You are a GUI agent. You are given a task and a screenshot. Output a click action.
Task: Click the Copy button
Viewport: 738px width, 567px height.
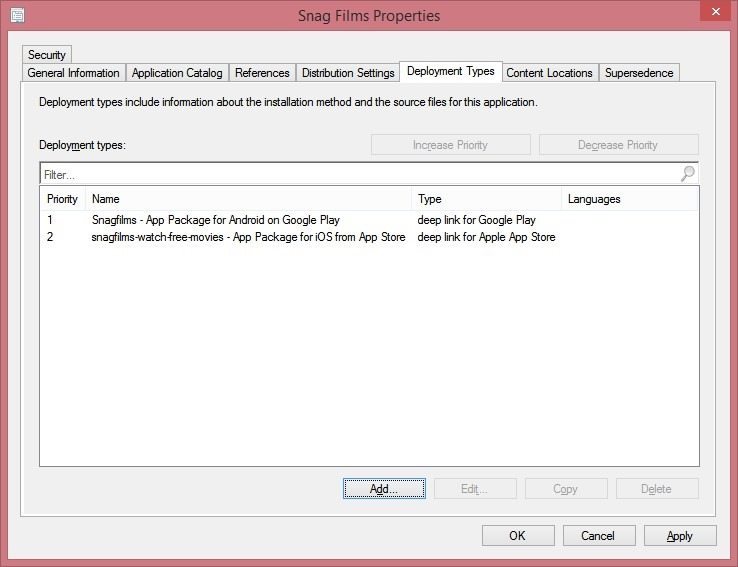566,488
